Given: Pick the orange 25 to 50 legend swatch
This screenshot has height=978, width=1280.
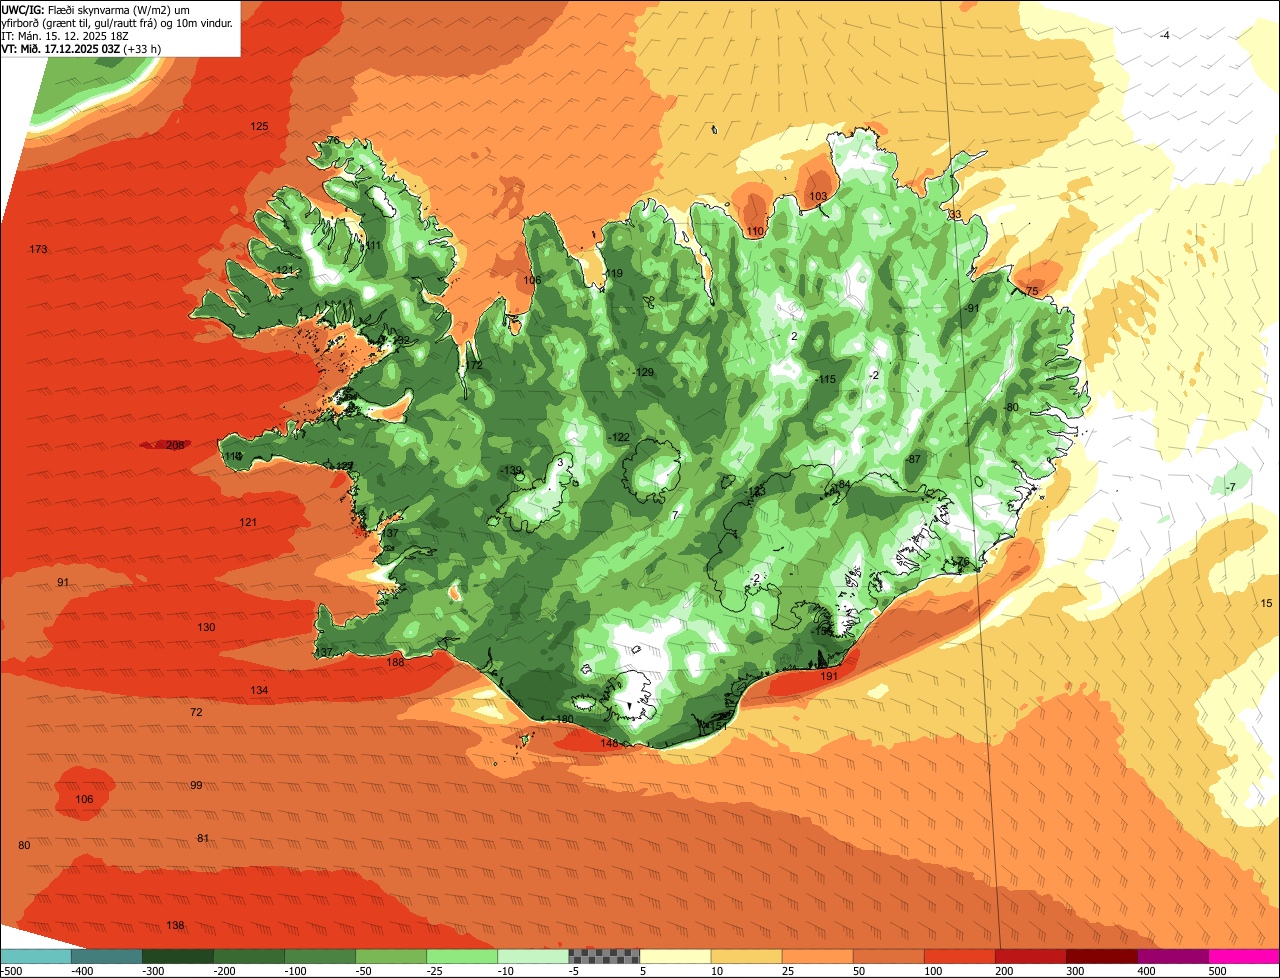Looking at the screenshot, I should coord(817,956).
